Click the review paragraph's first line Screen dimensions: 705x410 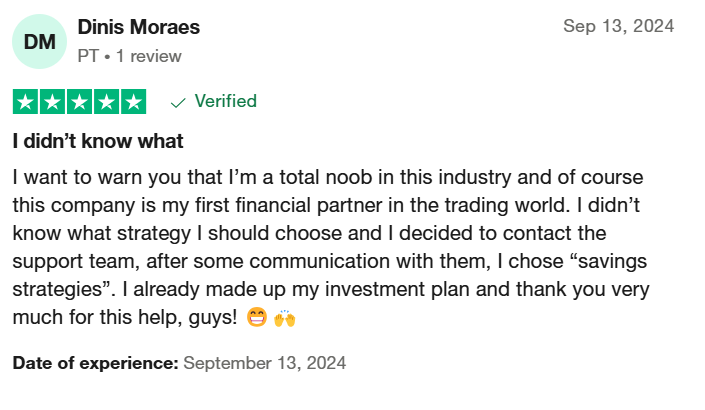(328, 177)
